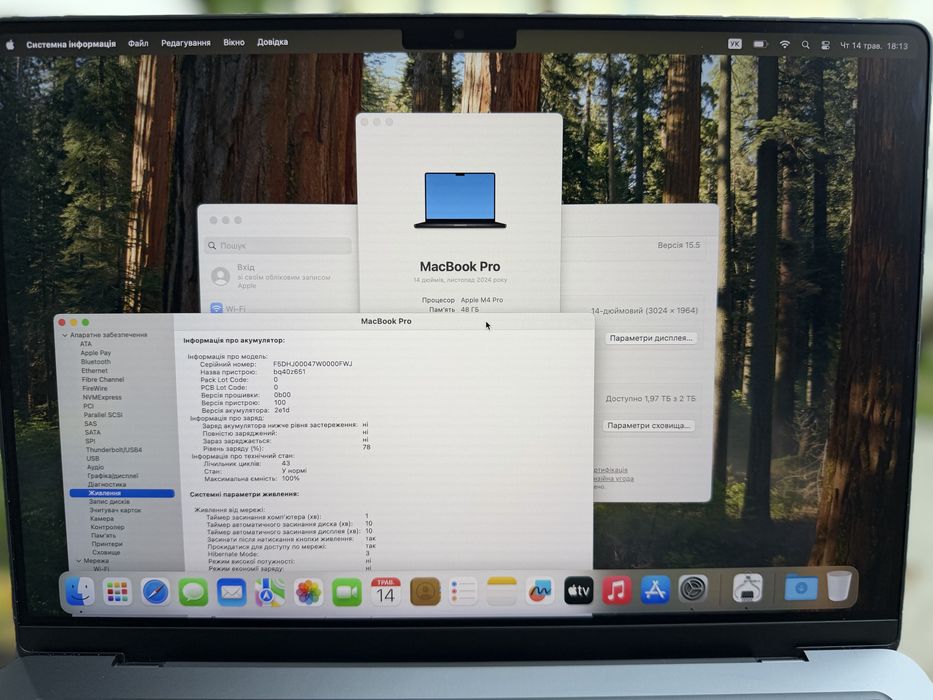
Task: Click the battery status icon in menu bar
Action: [x=760, y=44]
